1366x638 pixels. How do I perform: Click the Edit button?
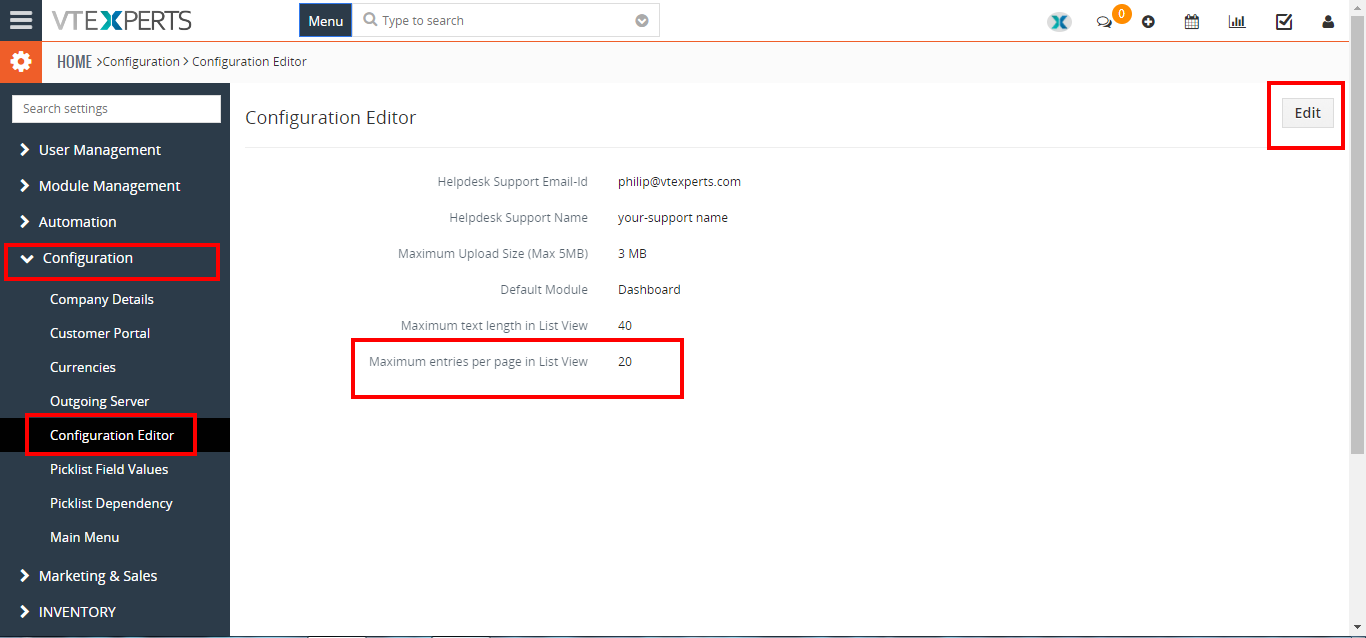coord(1307,113)
